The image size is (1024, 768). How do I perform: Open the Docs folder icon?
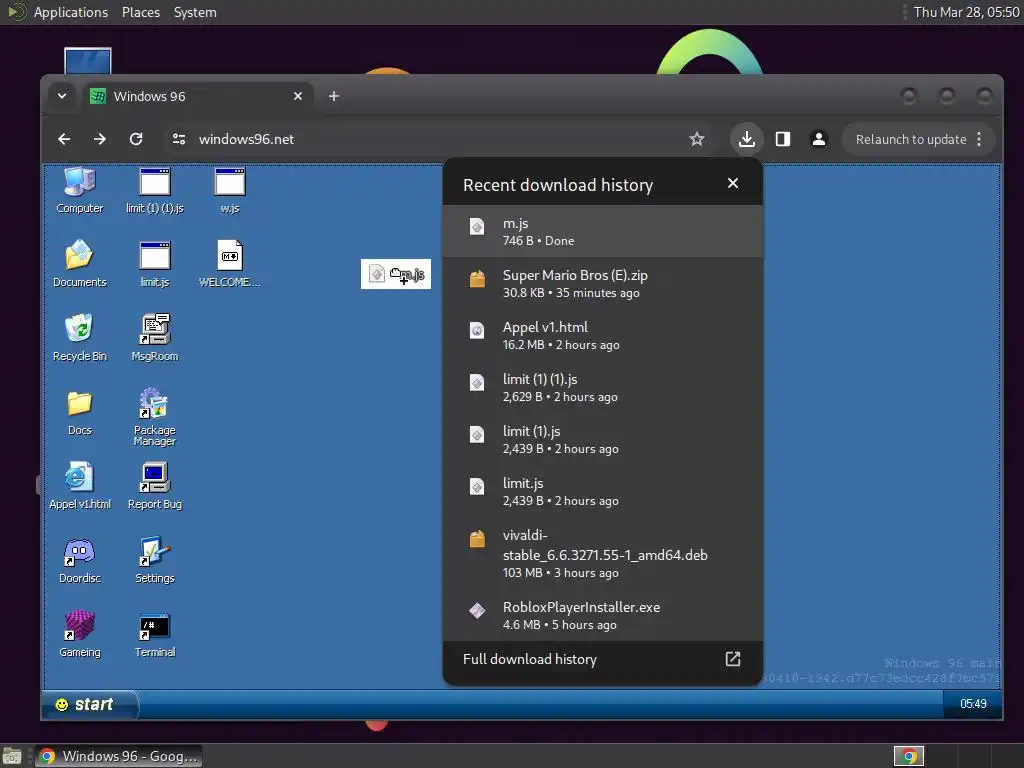pos(80,412)
